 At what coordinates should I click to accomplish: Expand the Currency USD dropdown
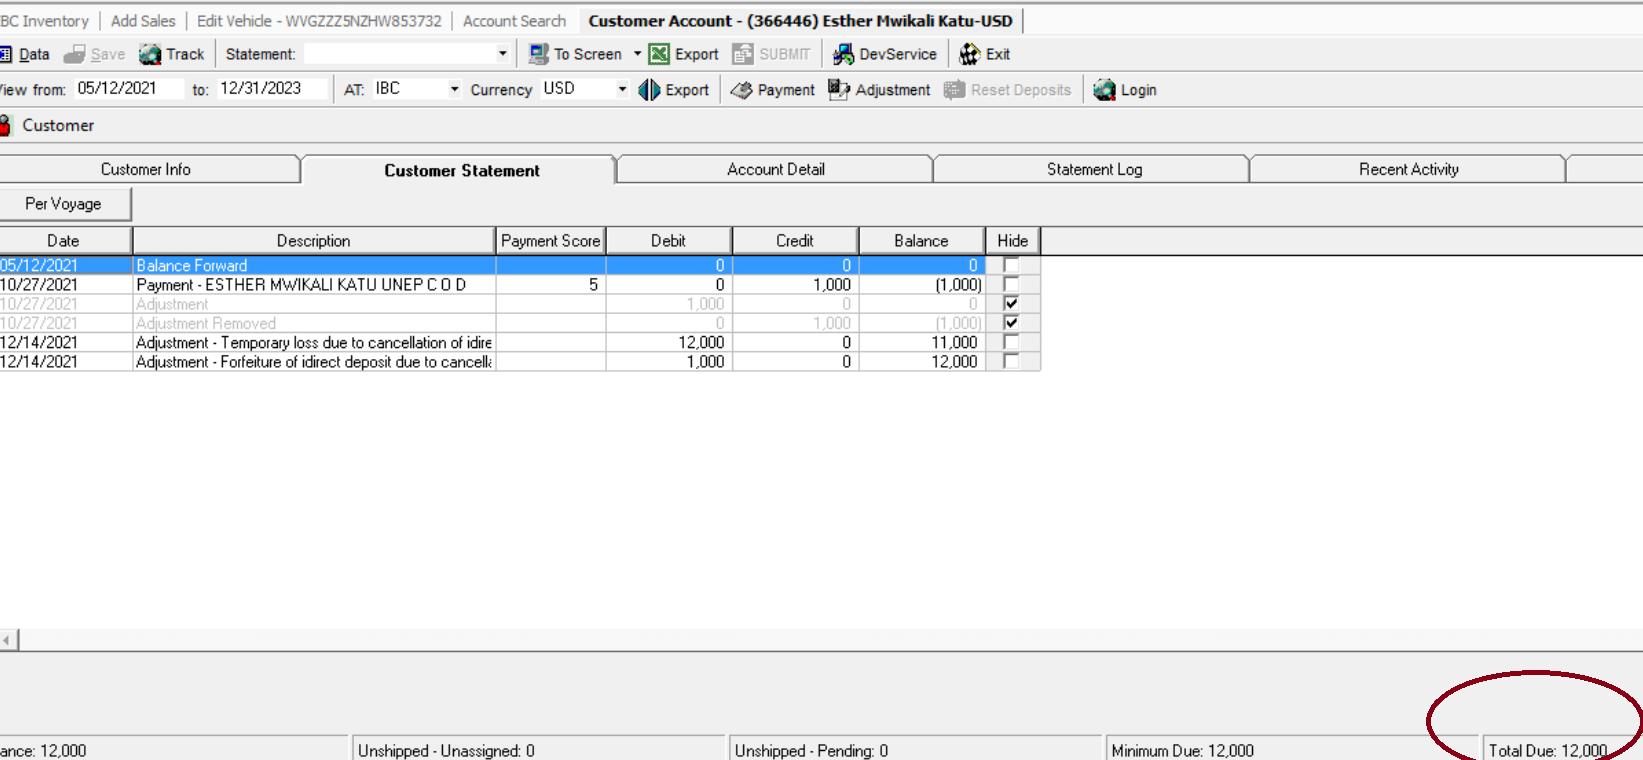622,89
